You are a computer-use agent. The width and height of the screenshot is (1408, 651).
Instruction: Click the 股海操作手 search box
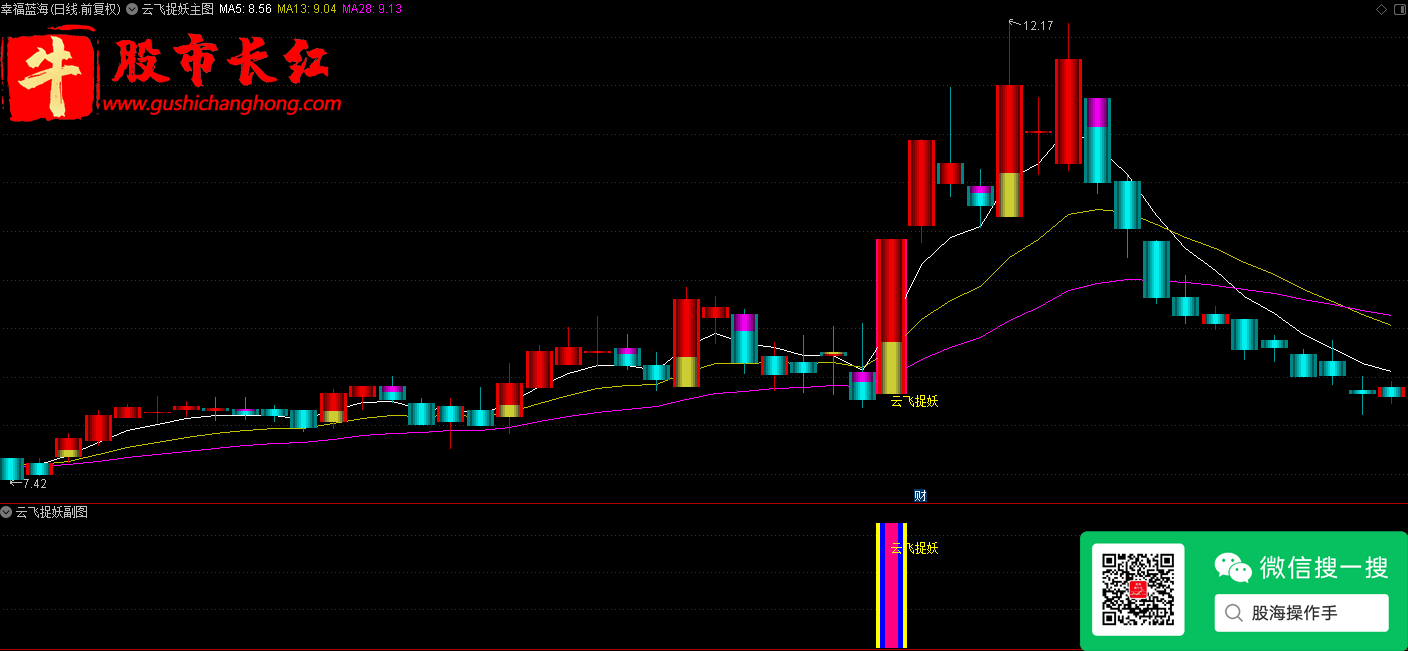(x=1301, y=613)
